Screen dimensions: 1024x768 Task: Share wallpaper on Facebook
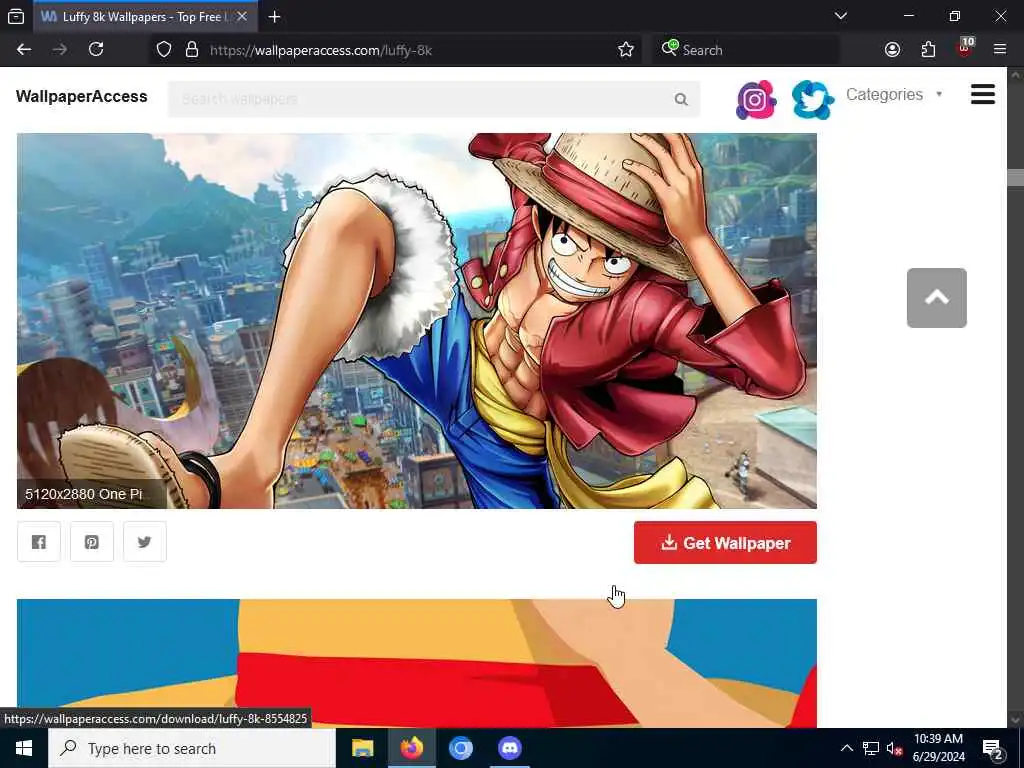(x=39, y=542)
